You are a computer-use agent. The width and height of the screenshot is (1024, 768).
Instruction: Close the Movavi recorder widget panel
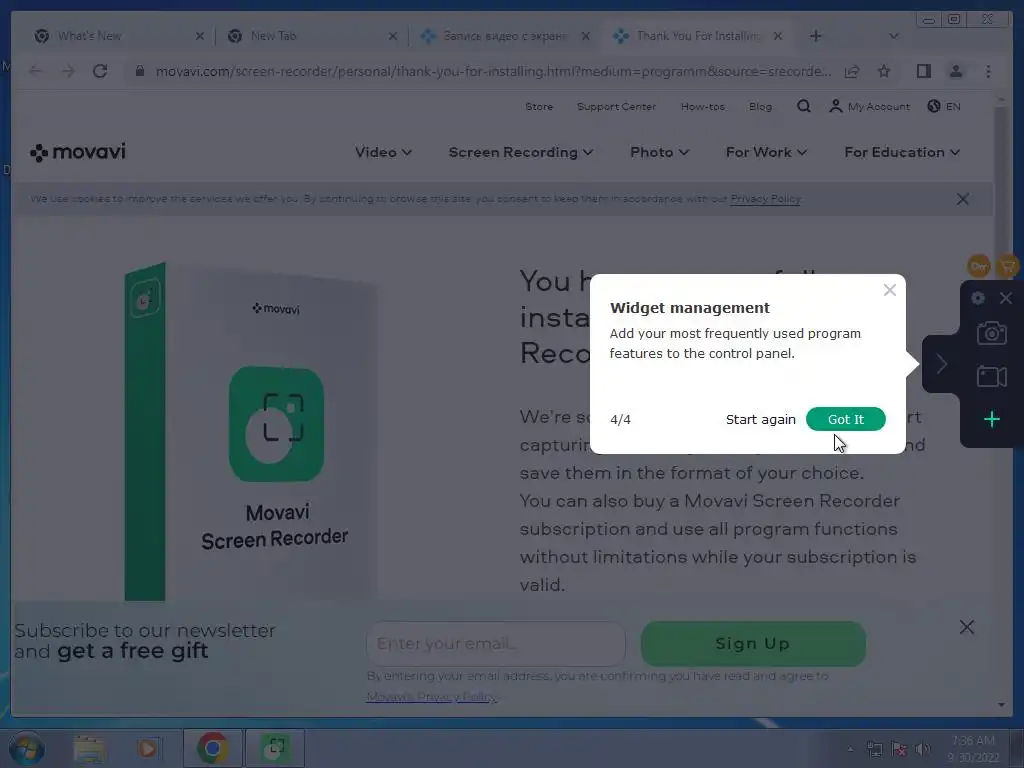[x=1006, y=298]
